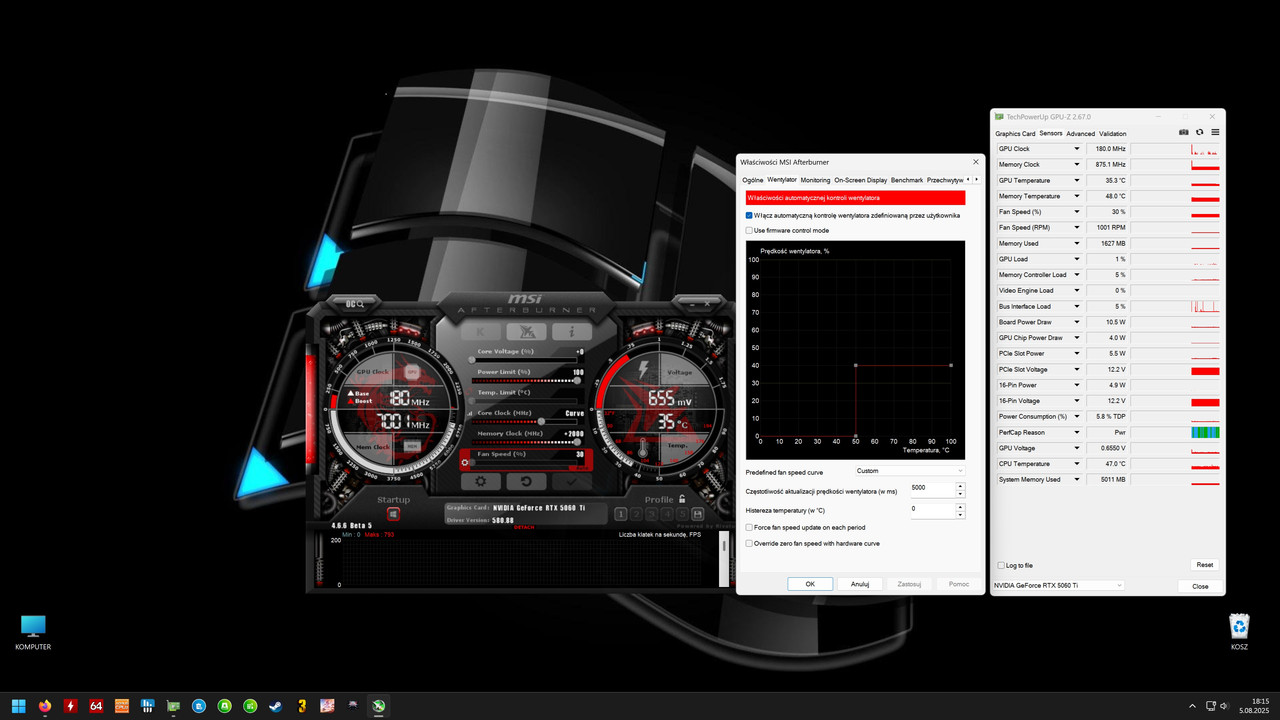Open GPU-Z Graphics Card tab
The width and height of the screenshot is (1280, 720).
click(x=1015, y=133)
